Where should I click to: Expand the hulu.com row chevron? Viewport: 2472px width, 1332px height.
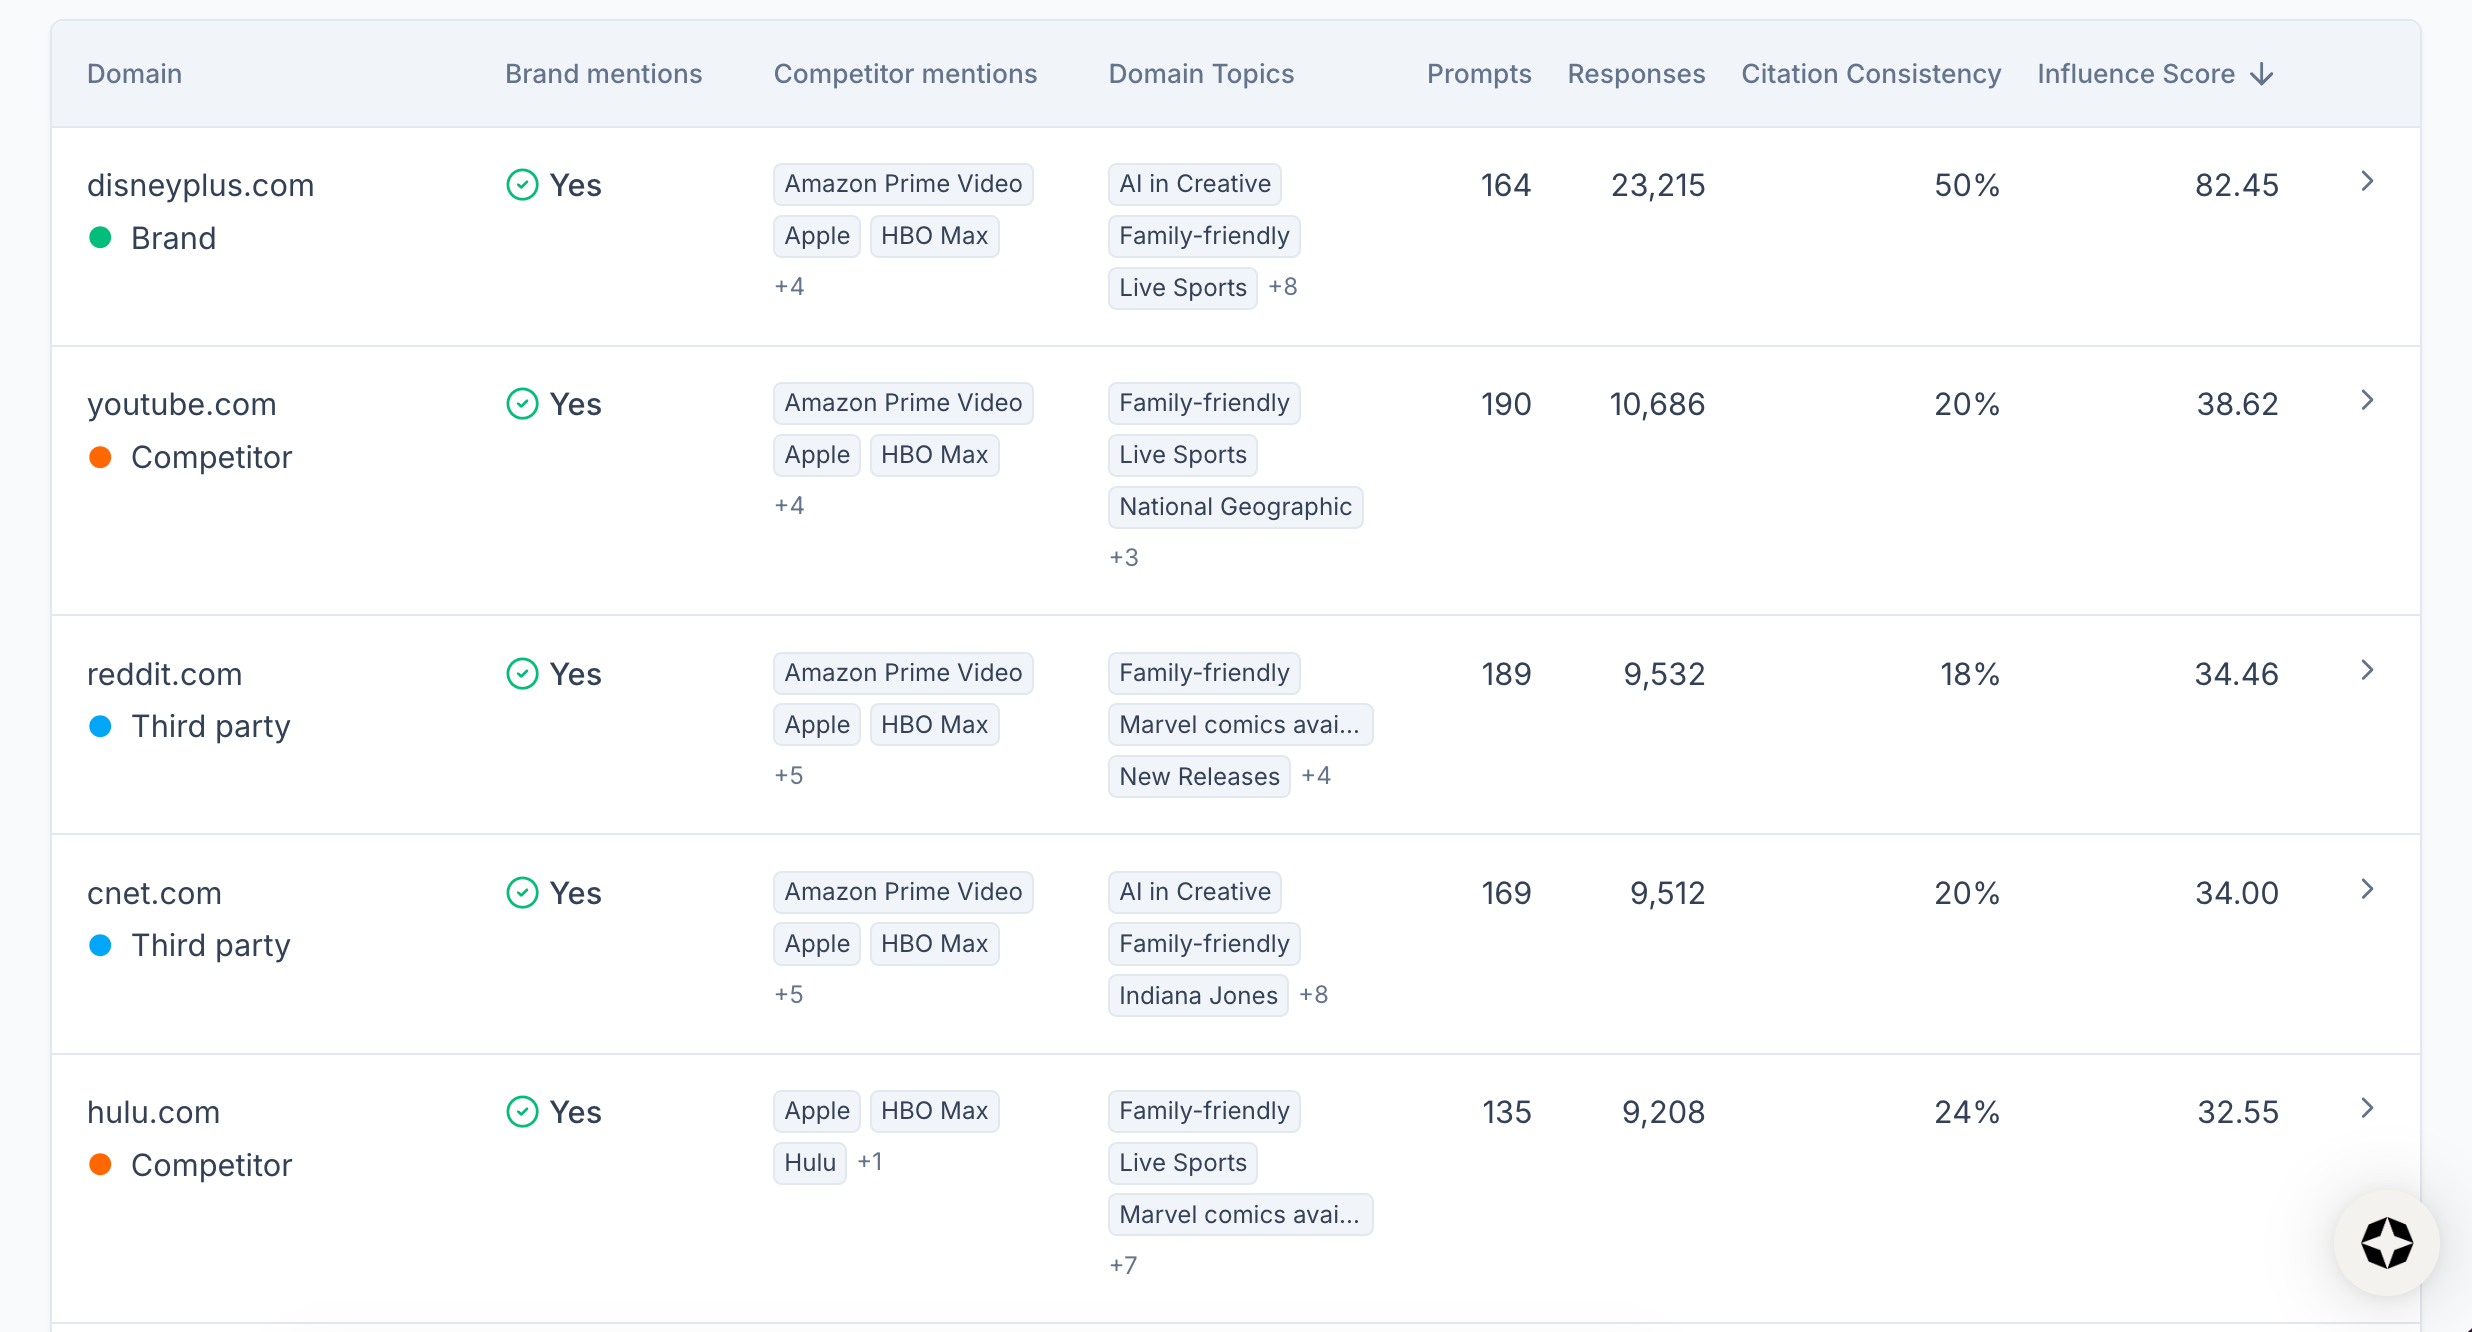coord(2367,1108)
